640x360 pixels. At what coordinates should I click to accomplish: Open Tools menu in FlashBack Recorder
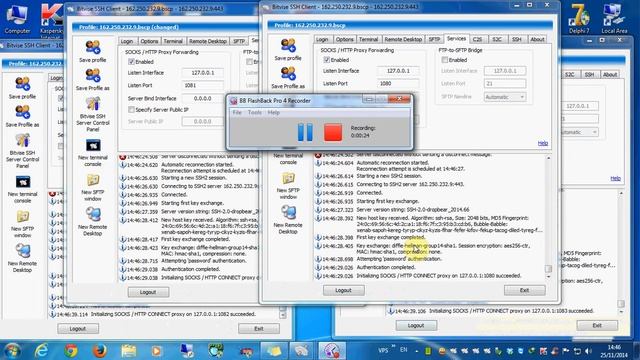click(x=255, y=112)
